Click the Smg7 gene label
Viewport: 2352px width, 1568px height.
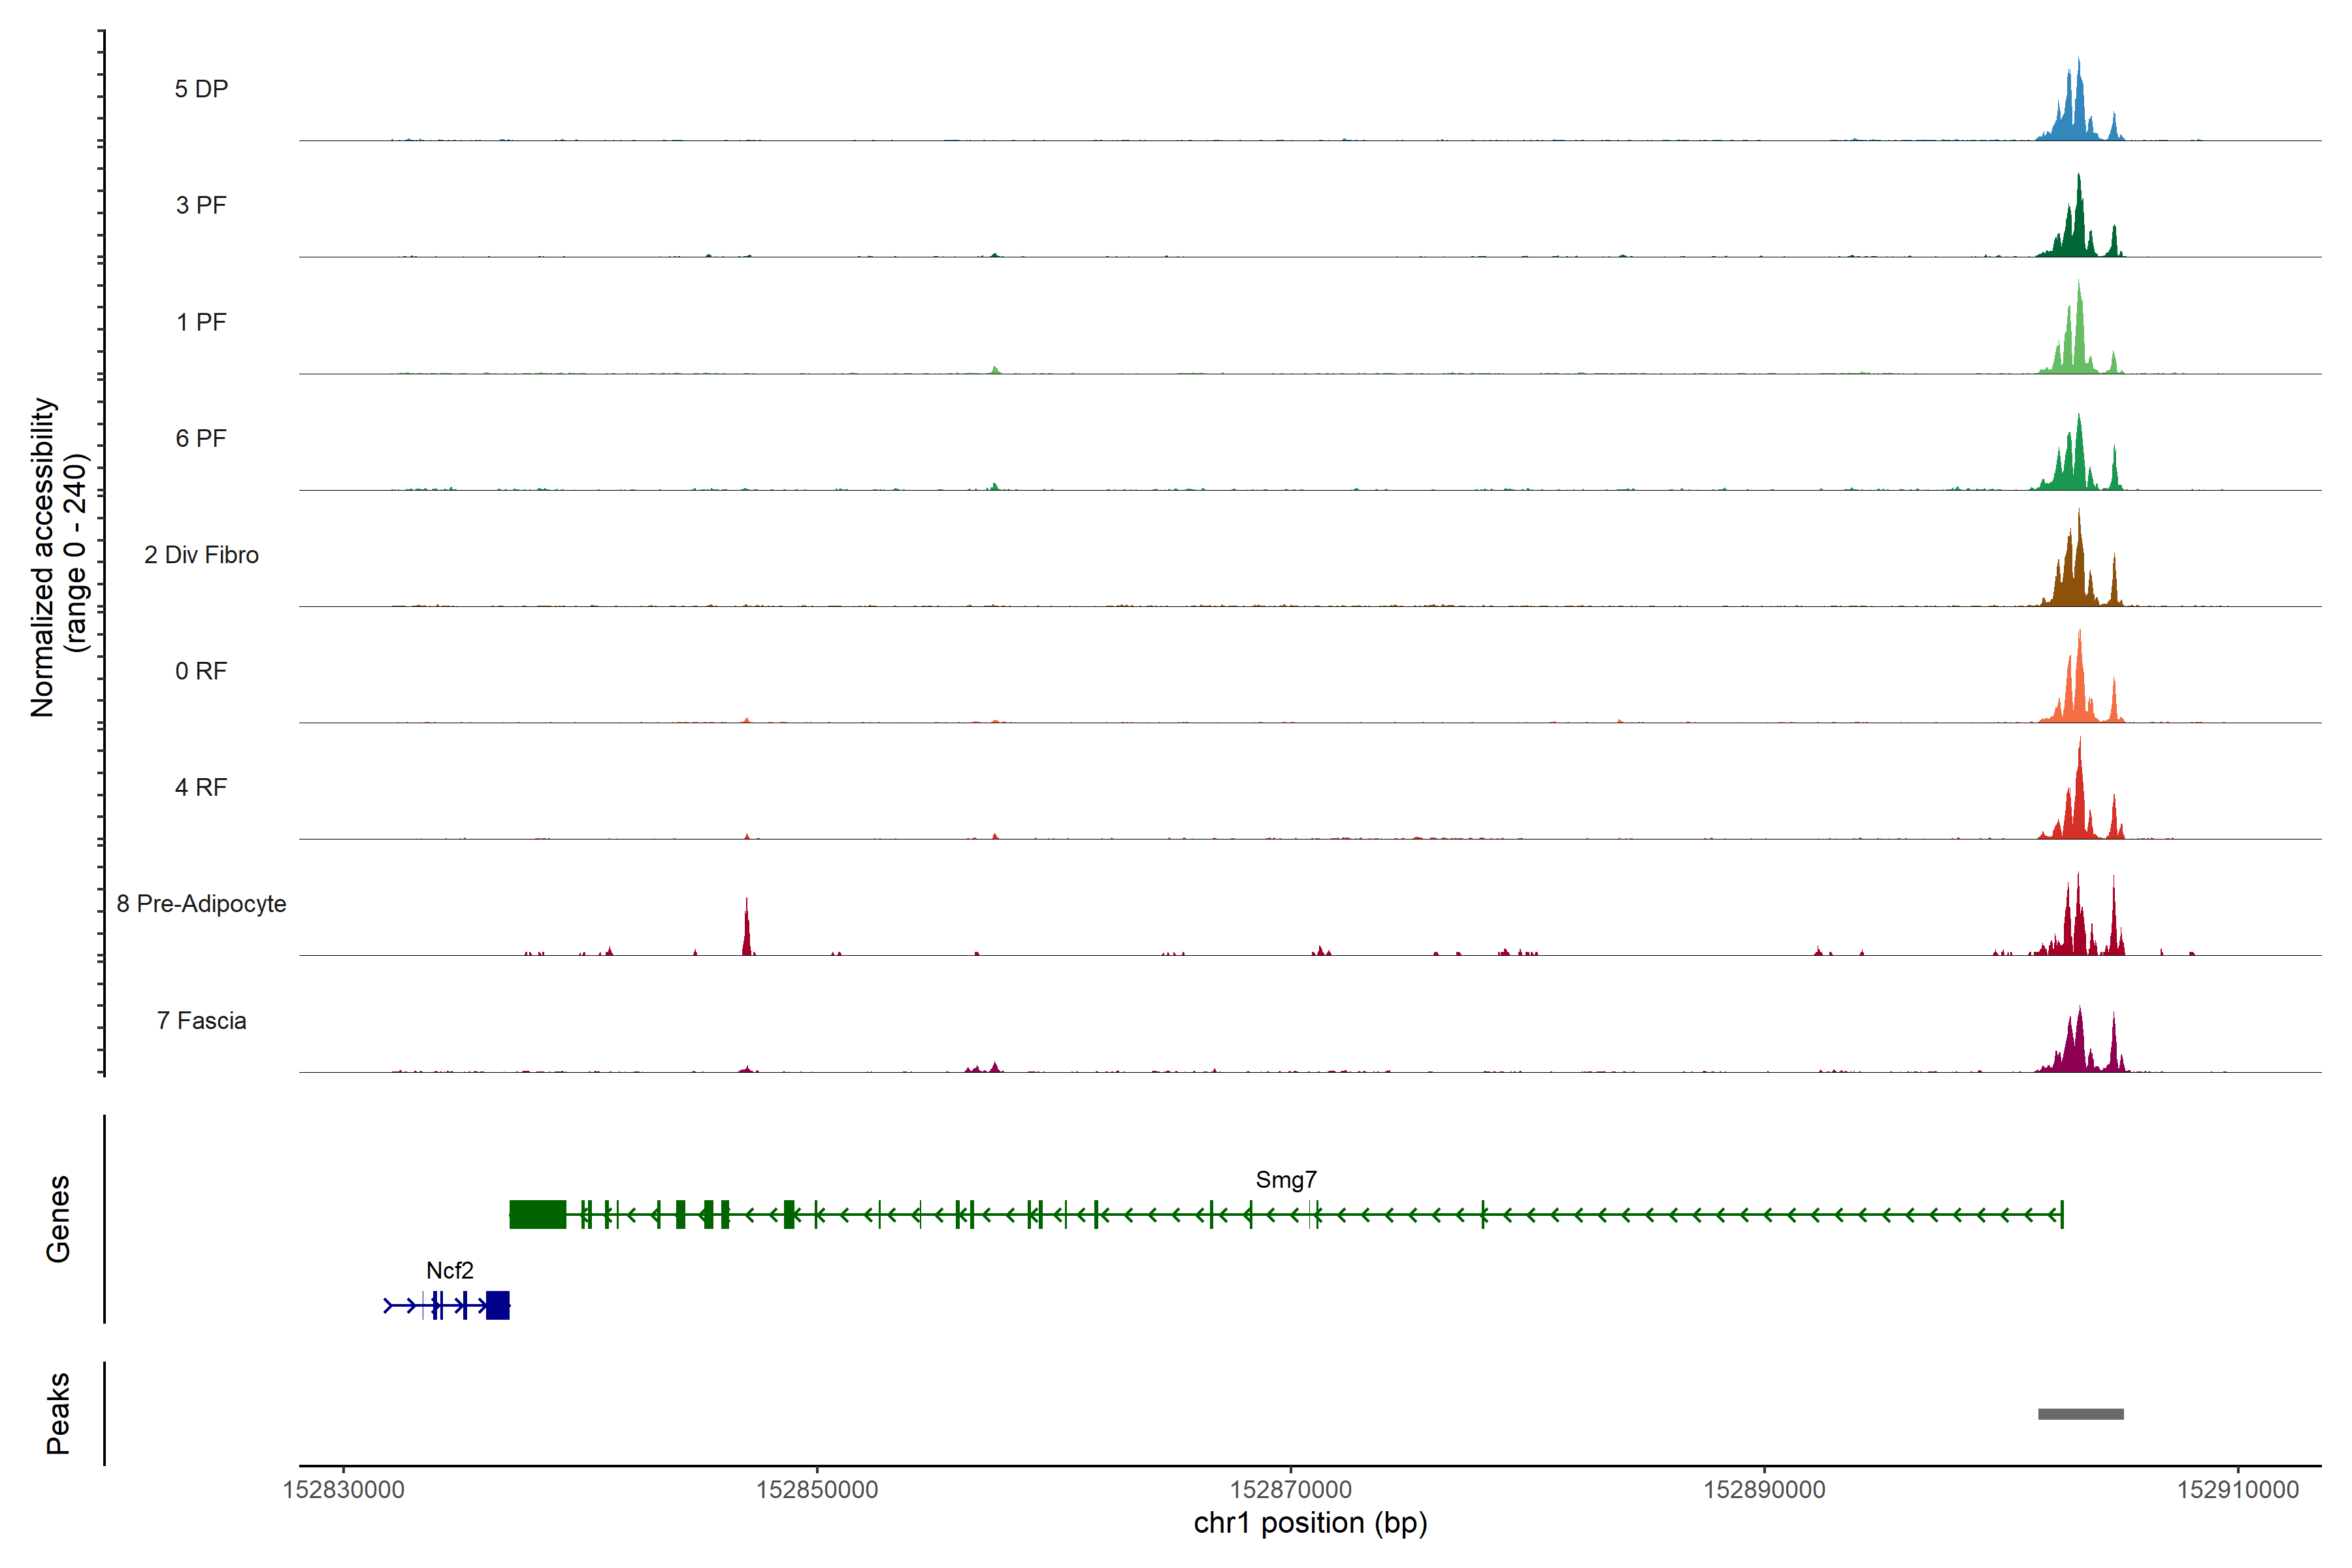1286,1180
